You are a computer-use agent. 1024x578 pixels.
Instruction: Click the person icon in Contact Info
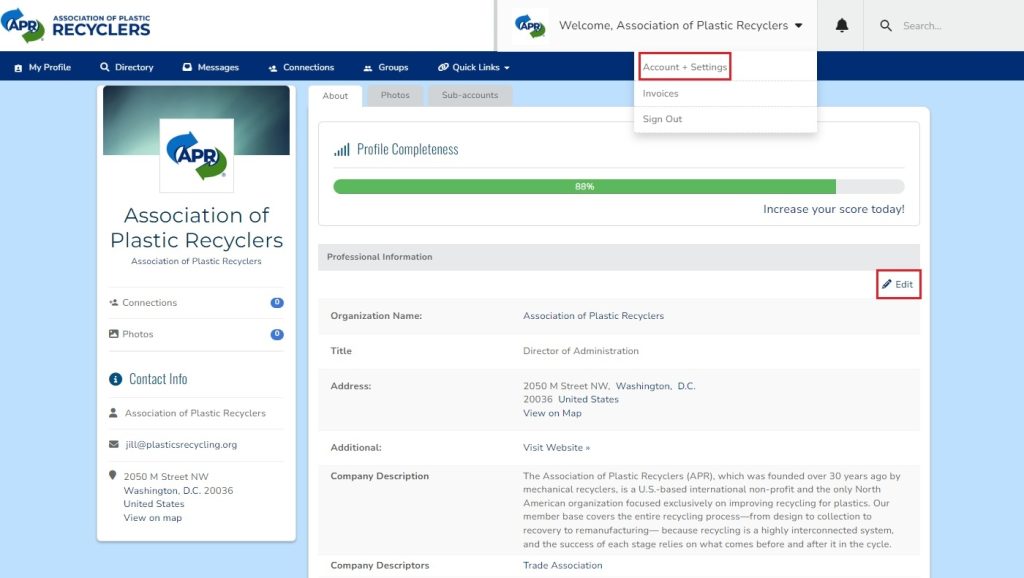[x=113, y=413]
